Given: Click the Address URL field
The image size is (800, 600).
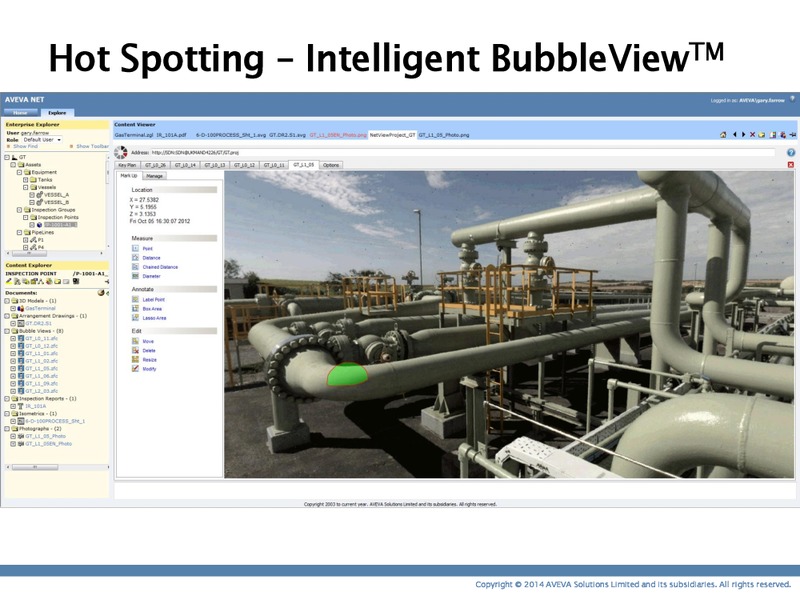Looking at the screenshot, I should pyautogui.click(x=462, y=152).
